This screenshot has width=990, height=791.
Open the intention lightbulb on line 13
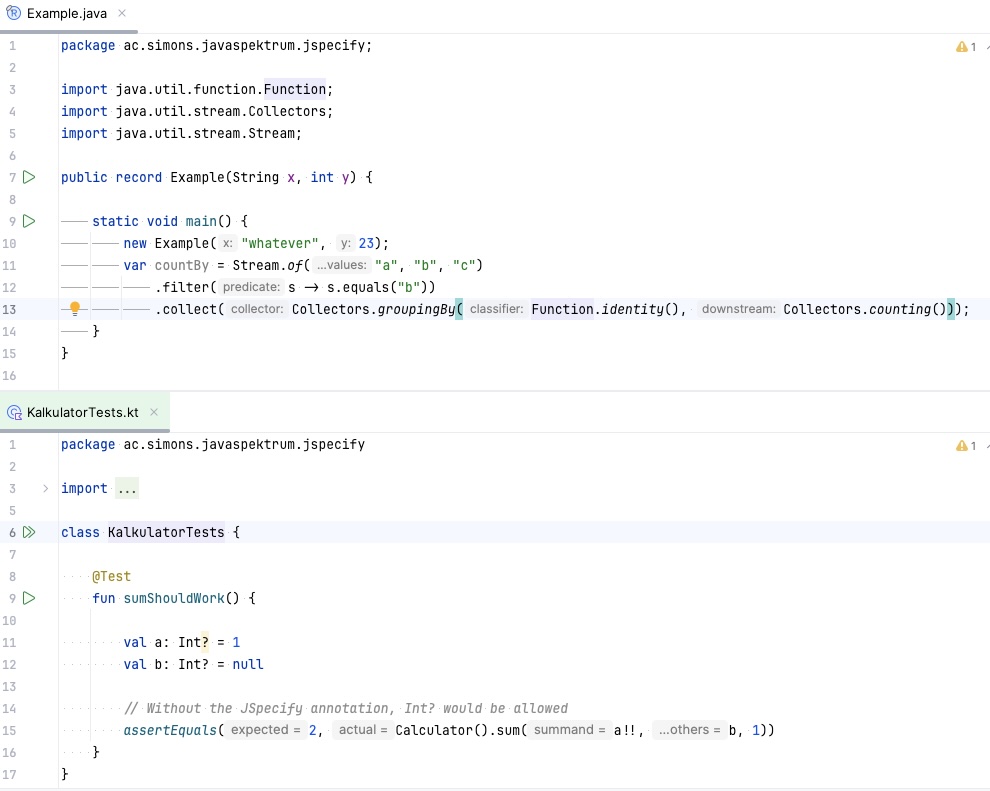(x=73, y=309)
